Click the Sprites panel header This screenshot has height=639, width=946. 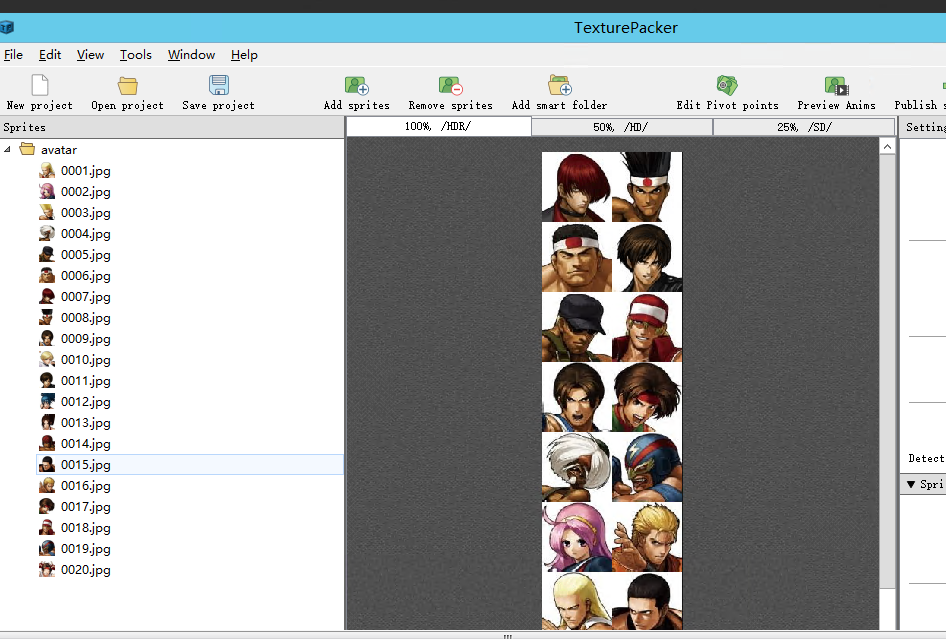tap(172, 127)
